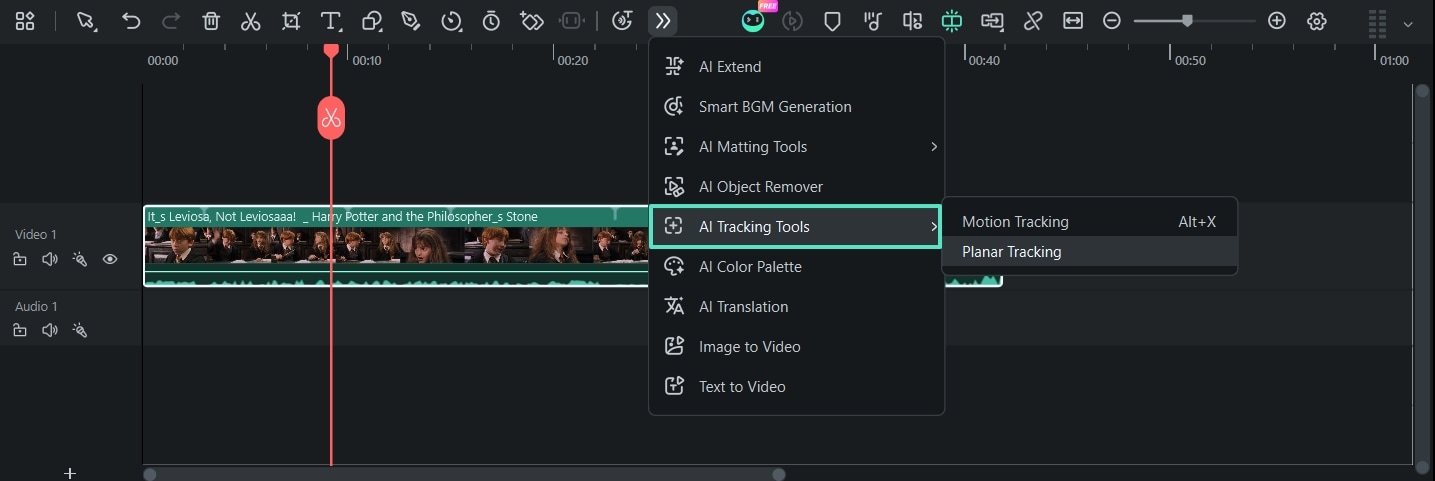
Task: Choose AI Color Palette
Action: click(797, 267)
